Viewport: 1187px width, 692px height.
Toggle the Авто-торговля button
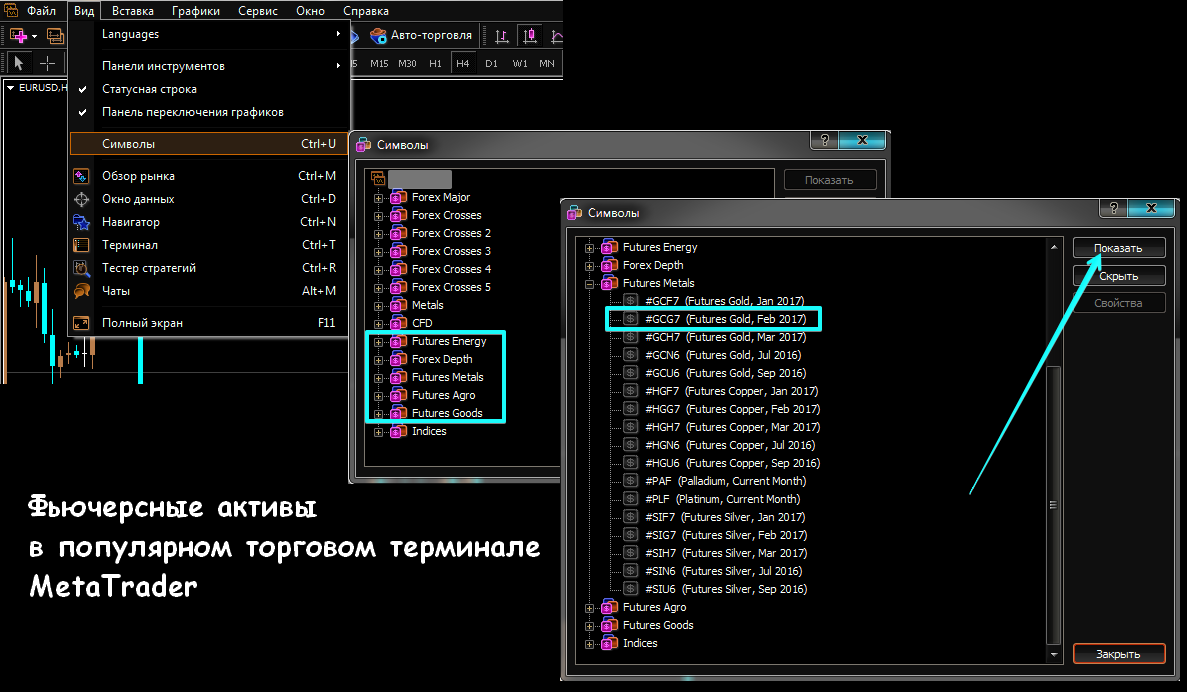pyautogui.click(x=422, y=35)
